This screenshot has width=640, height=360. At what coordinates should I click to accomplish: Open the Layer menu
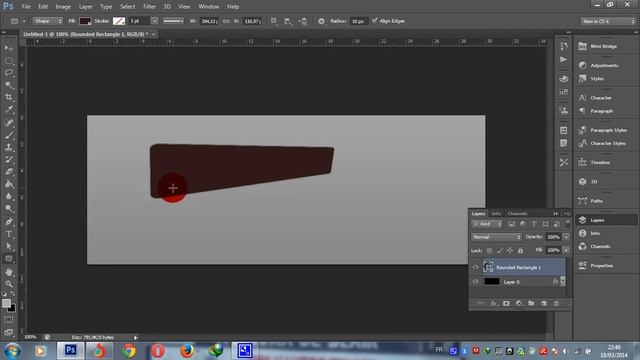[85, 7]
